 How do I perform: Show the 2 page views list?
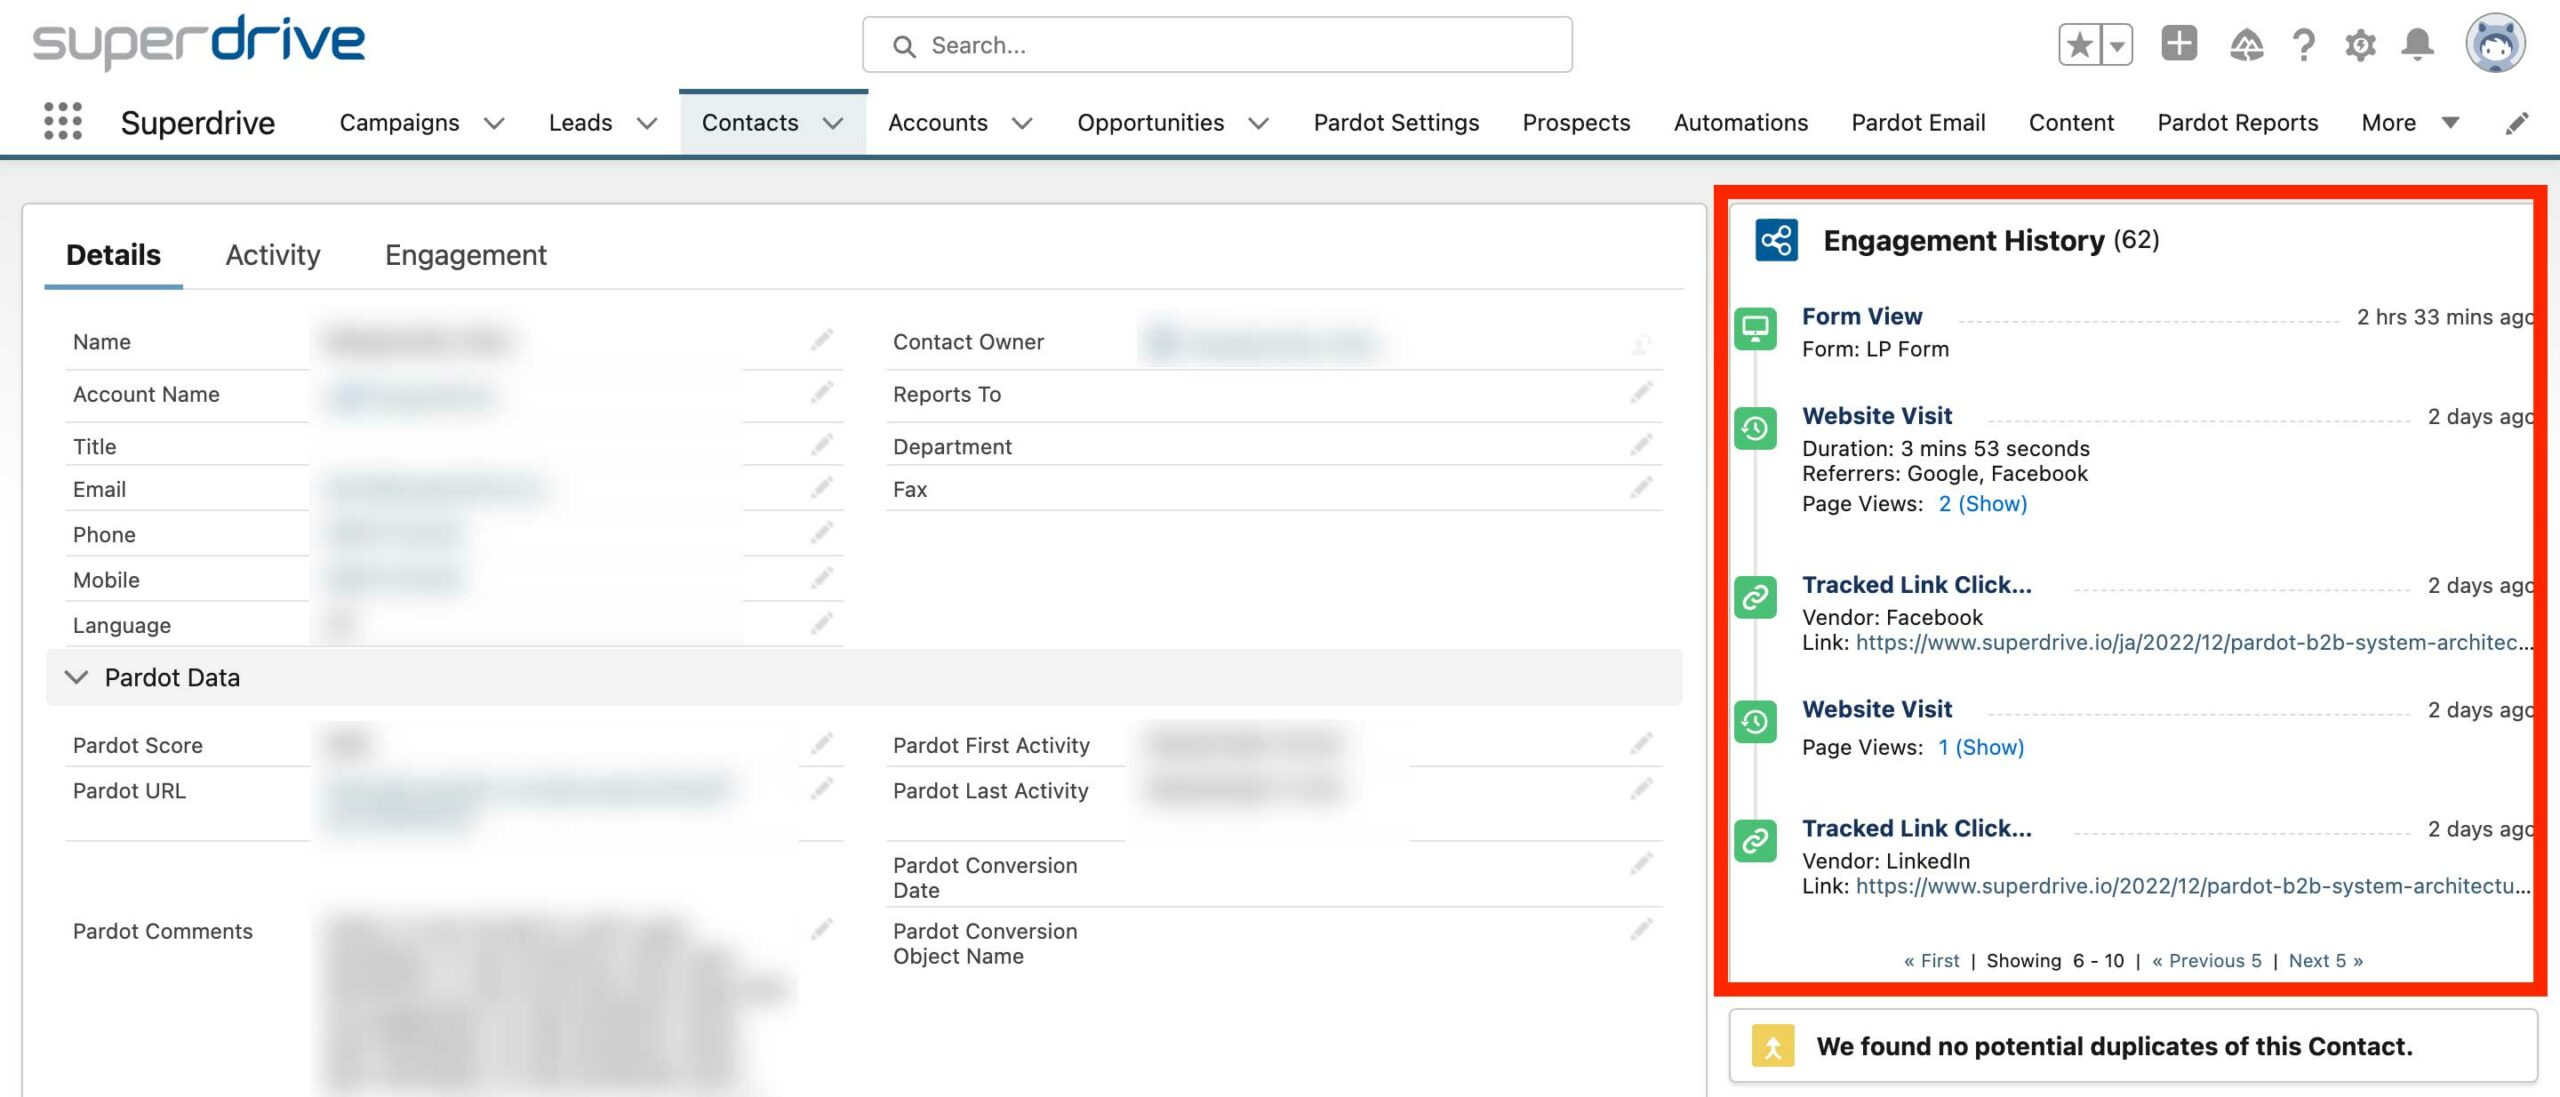1983,503
